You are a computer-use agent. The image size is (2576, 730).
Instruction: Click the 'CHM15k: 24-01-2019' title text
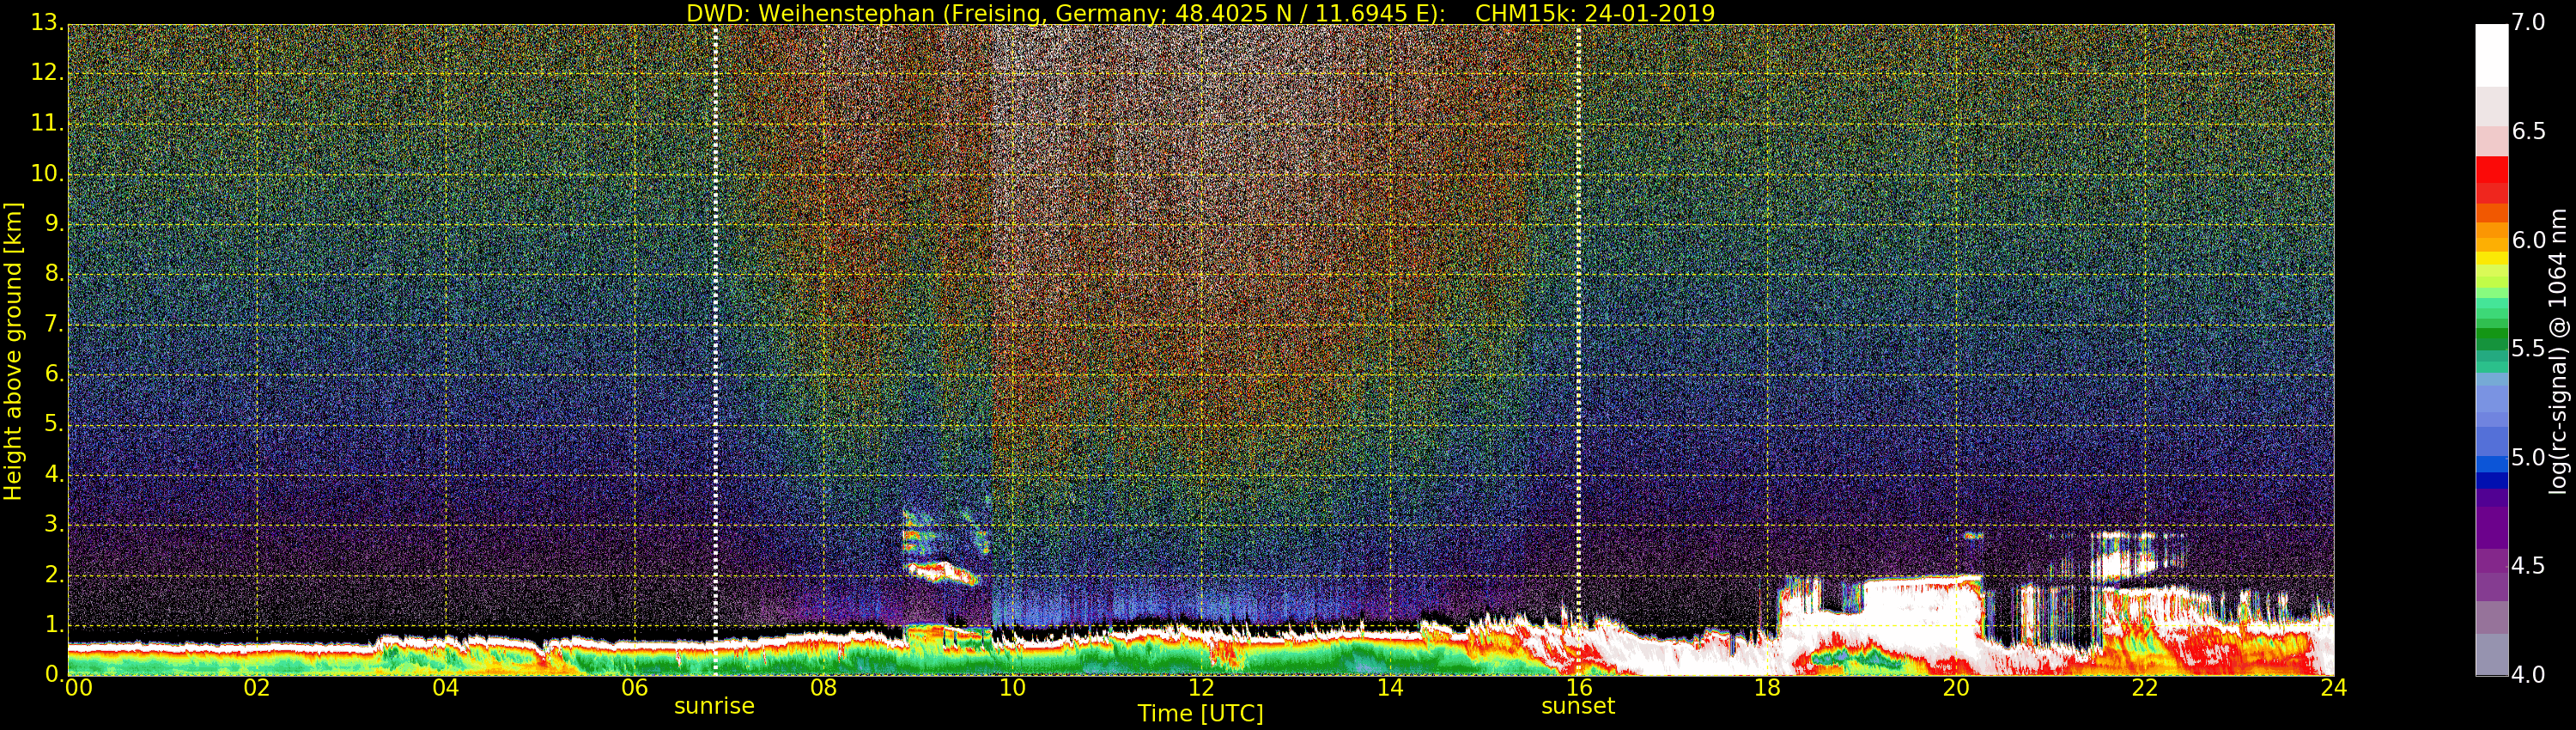pyautogui.click(x=1595, y=13)
